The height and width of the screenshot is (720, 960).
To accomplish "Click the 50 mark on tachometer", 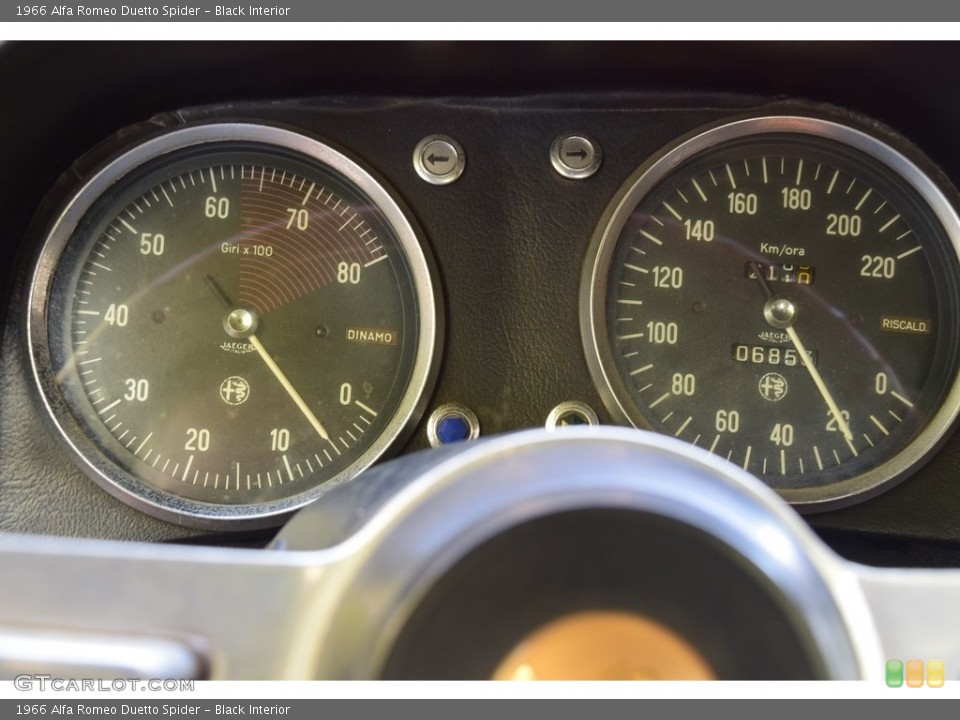I will [152, 244].
